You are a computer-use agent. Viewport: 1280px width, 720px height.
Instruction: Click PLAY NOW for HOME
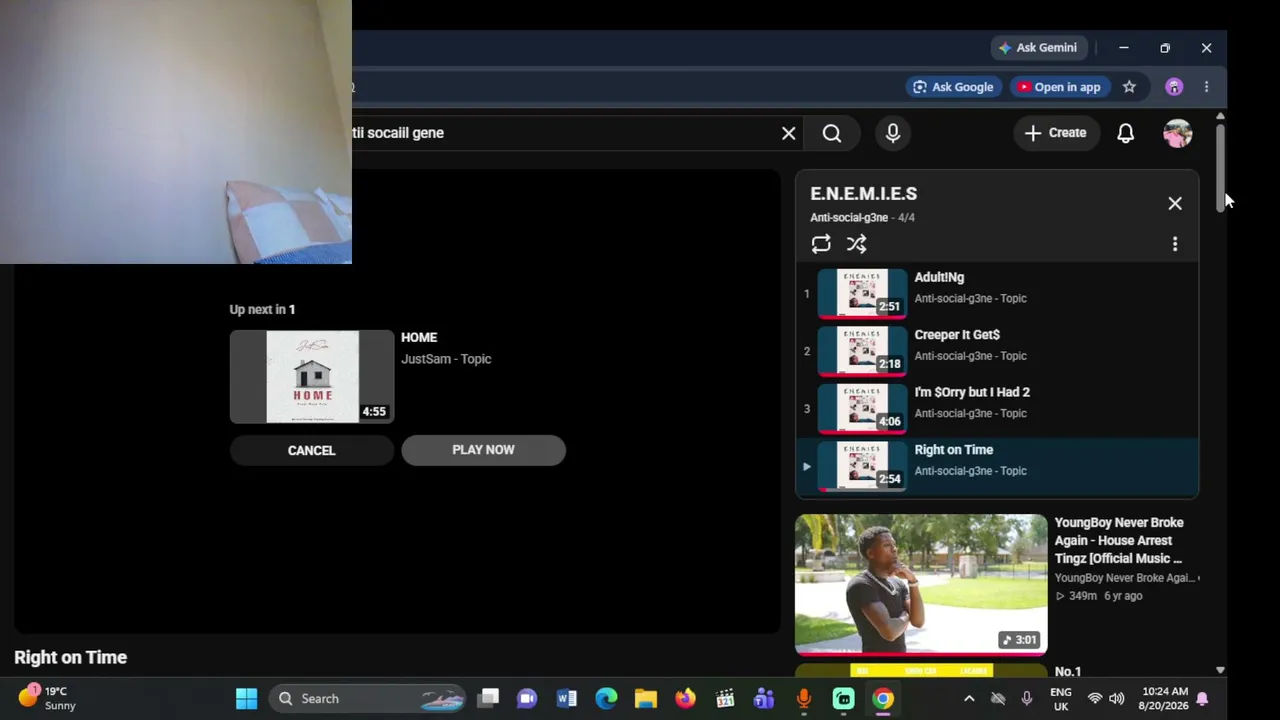pos(483,450)
